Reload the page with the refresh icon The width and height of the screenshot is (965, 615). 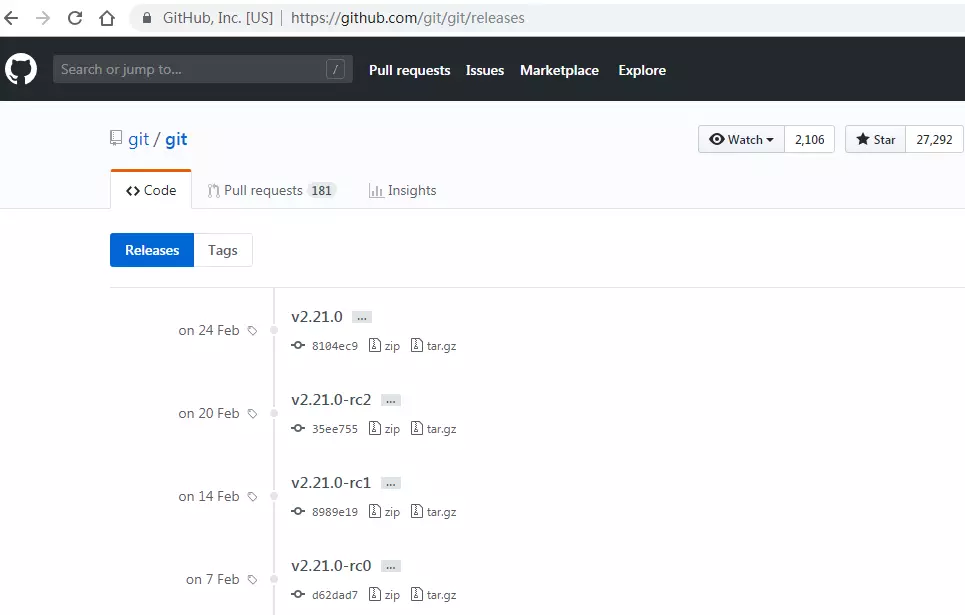(x=75, y=18)
